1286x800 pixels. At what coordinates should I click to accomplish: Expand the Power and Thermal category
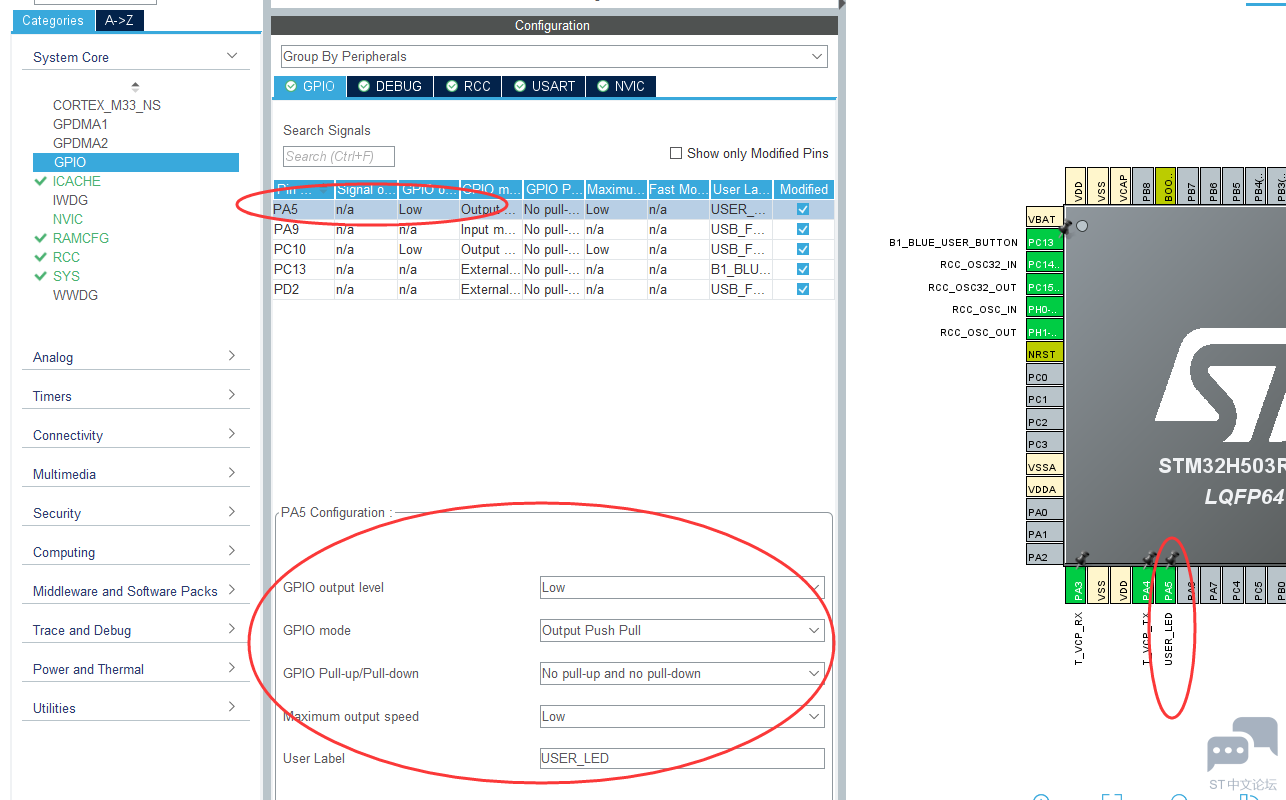pos(232,668)
